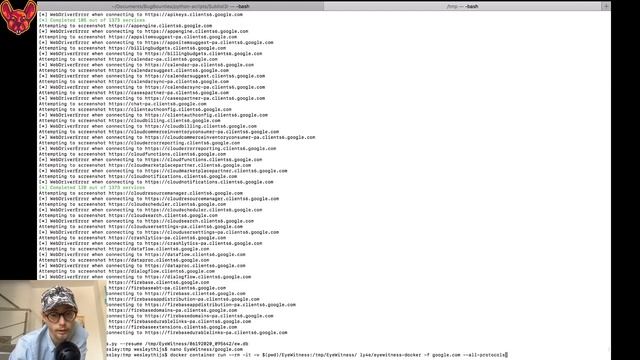The height and width of the screenshot is (360, 640).
Task: Click 'Attempting to screenshot https://appengine.clients6.google.com'
Action: pyautogui.click(x=125, y=25)
